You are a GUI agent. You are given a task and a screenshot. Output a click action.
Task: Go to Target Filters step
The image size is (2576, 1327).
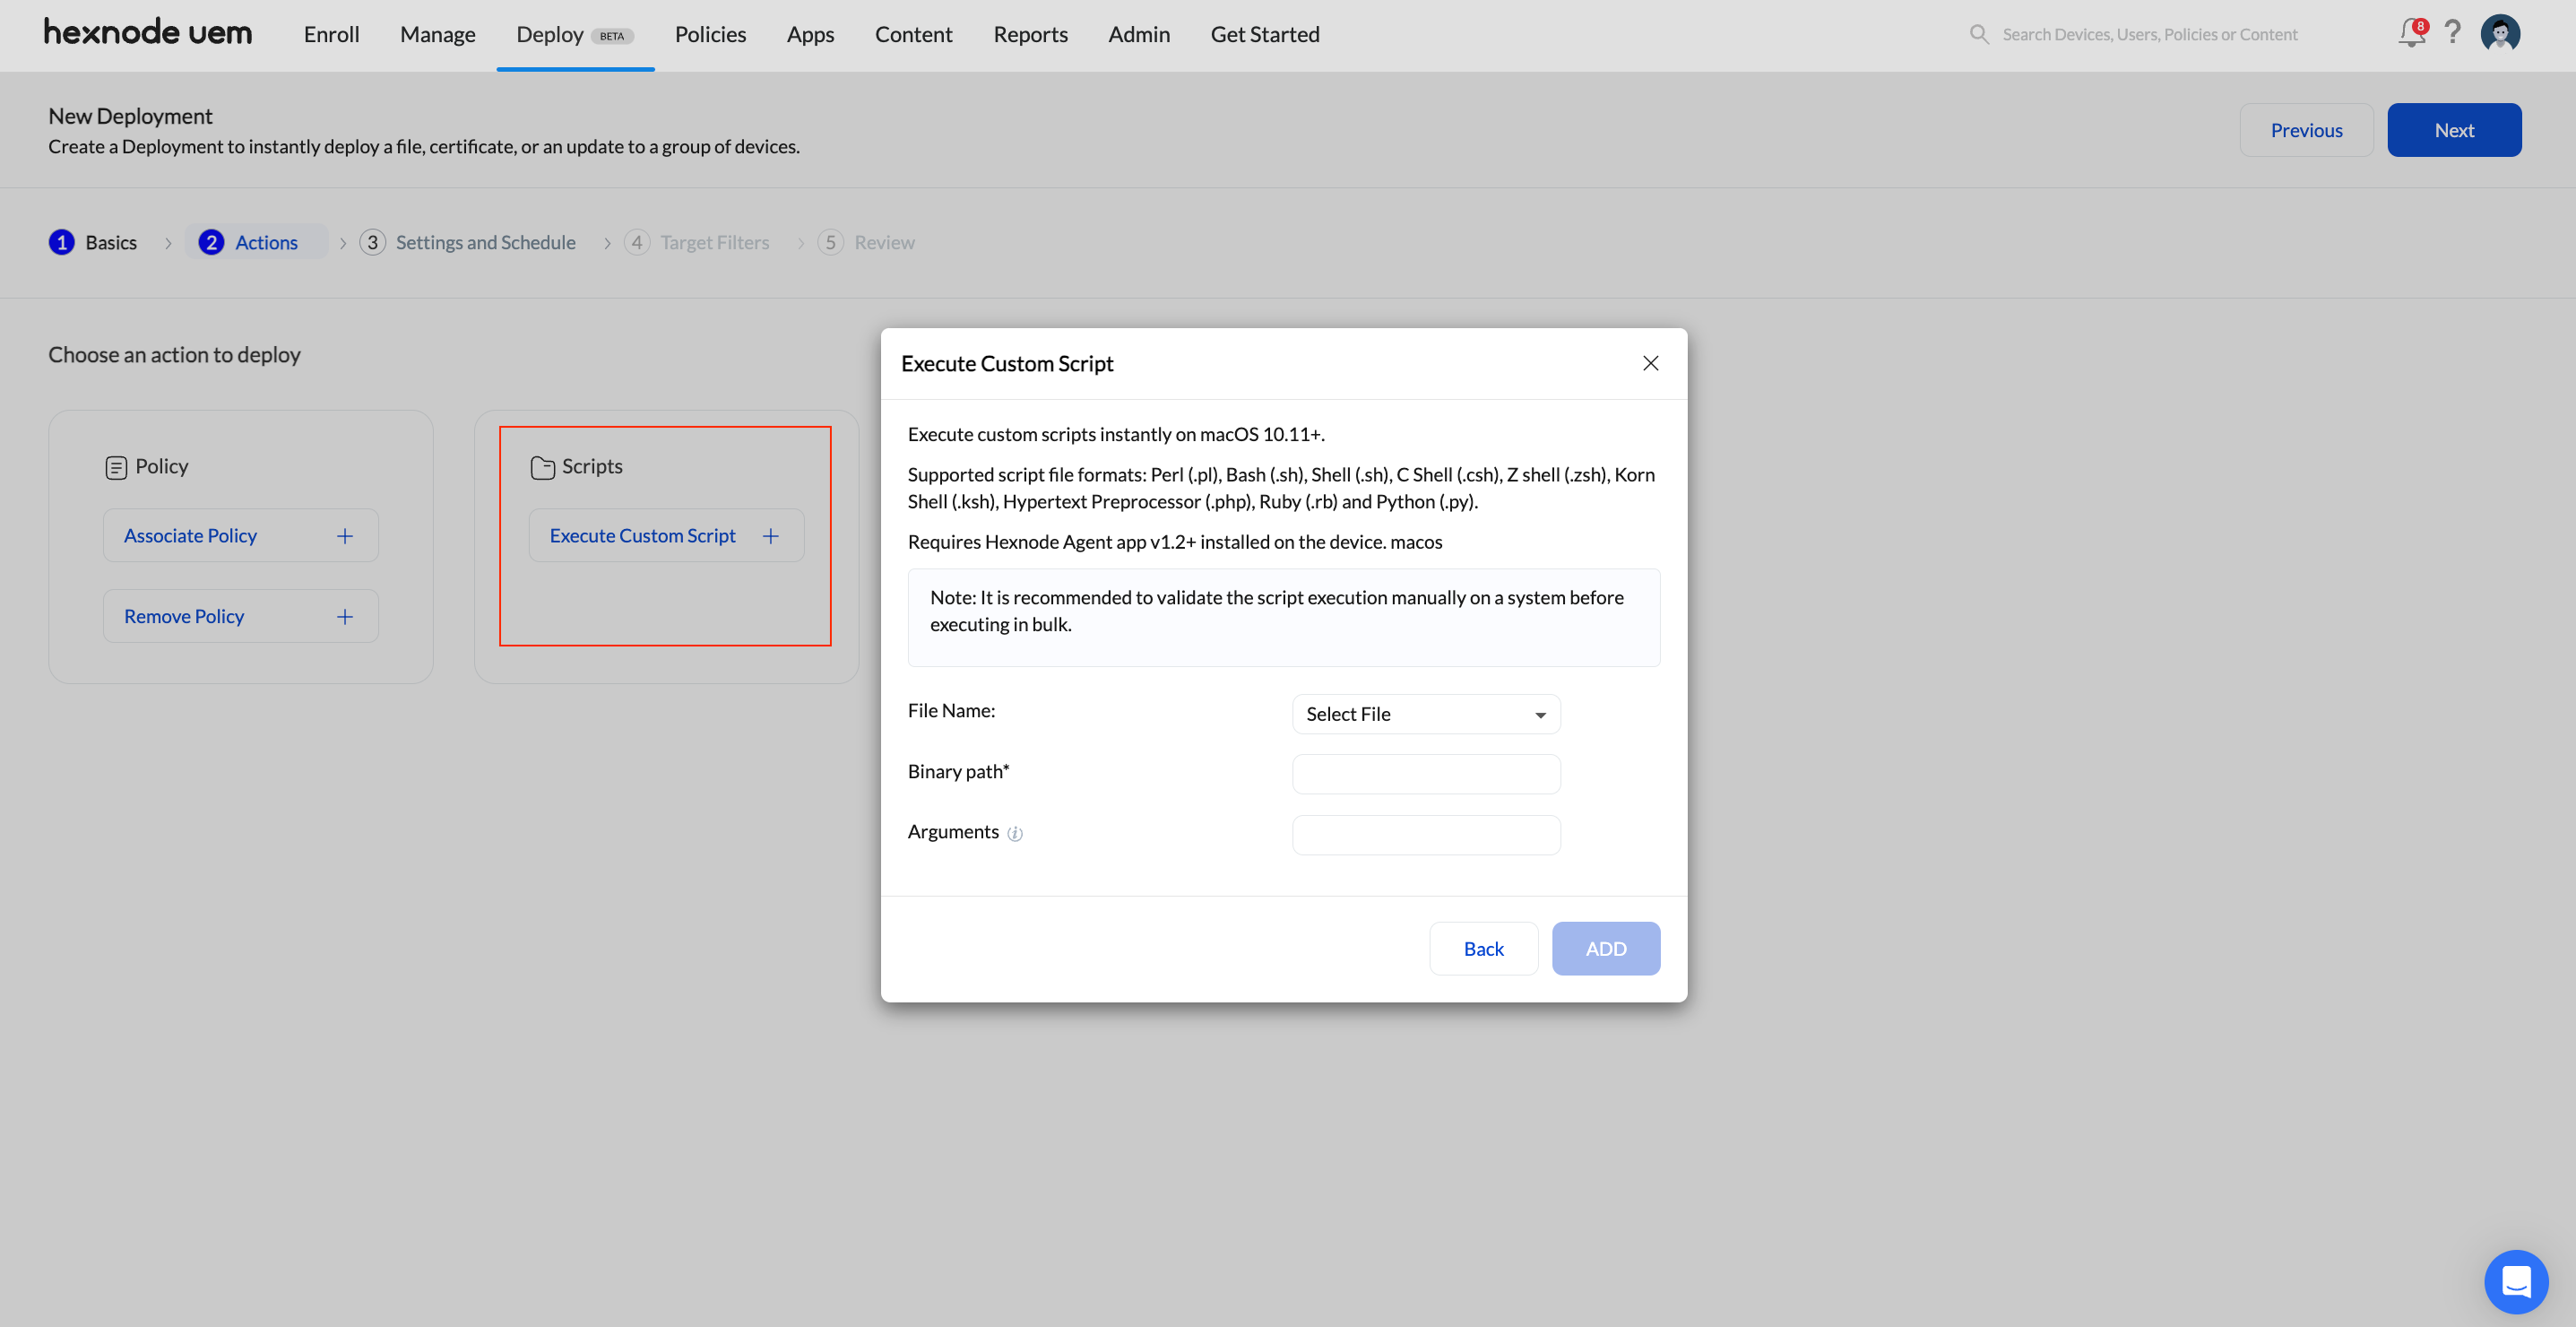[x=697, y=242]
